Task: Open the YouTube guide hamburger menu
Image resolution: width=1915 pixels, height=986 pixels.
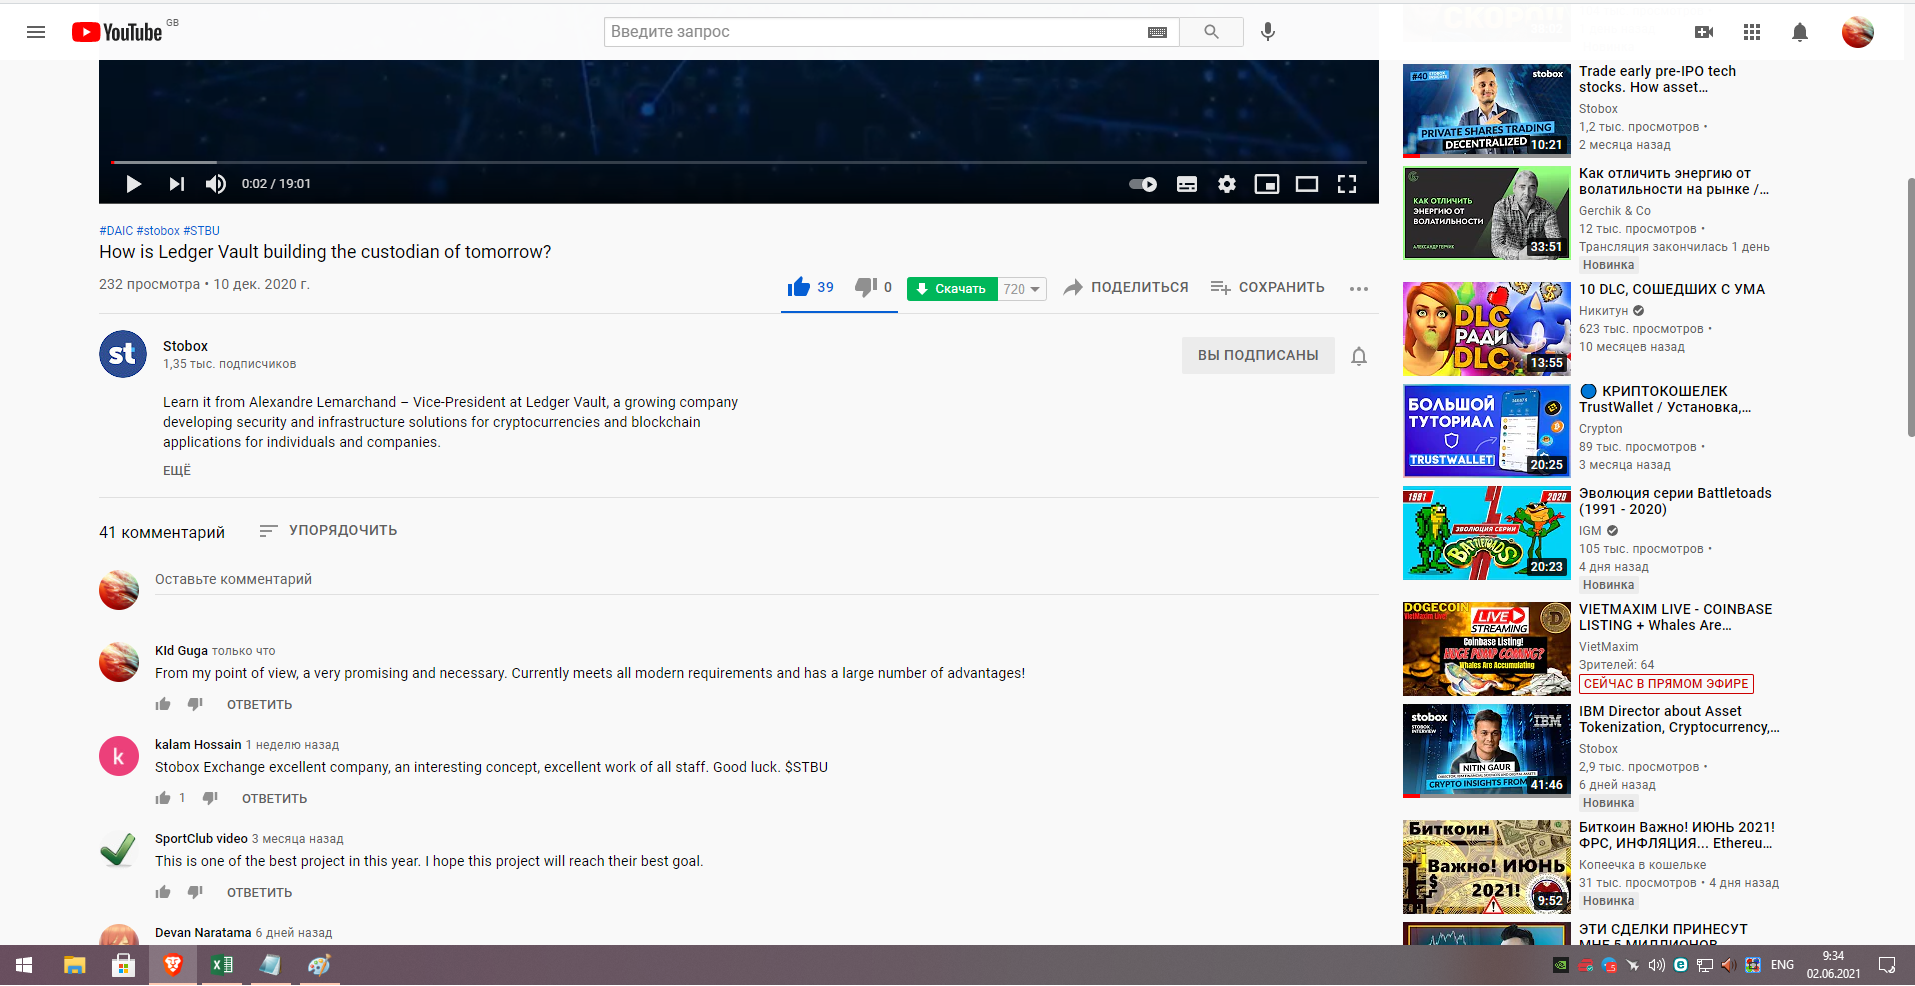Action: tap(36, 32)
